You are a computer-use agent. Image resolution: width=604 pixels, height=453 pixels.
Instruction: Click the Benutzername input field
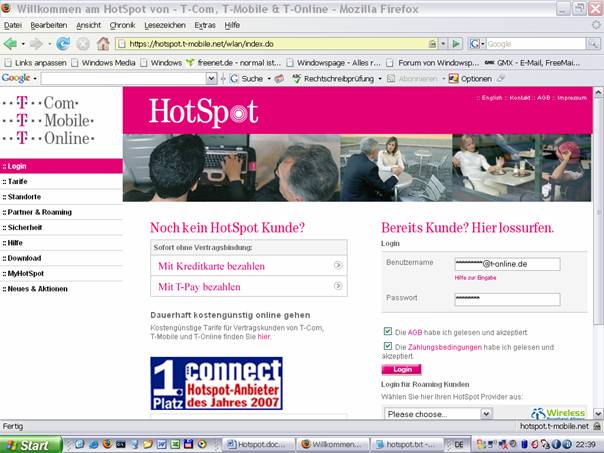tap(507, 264)
